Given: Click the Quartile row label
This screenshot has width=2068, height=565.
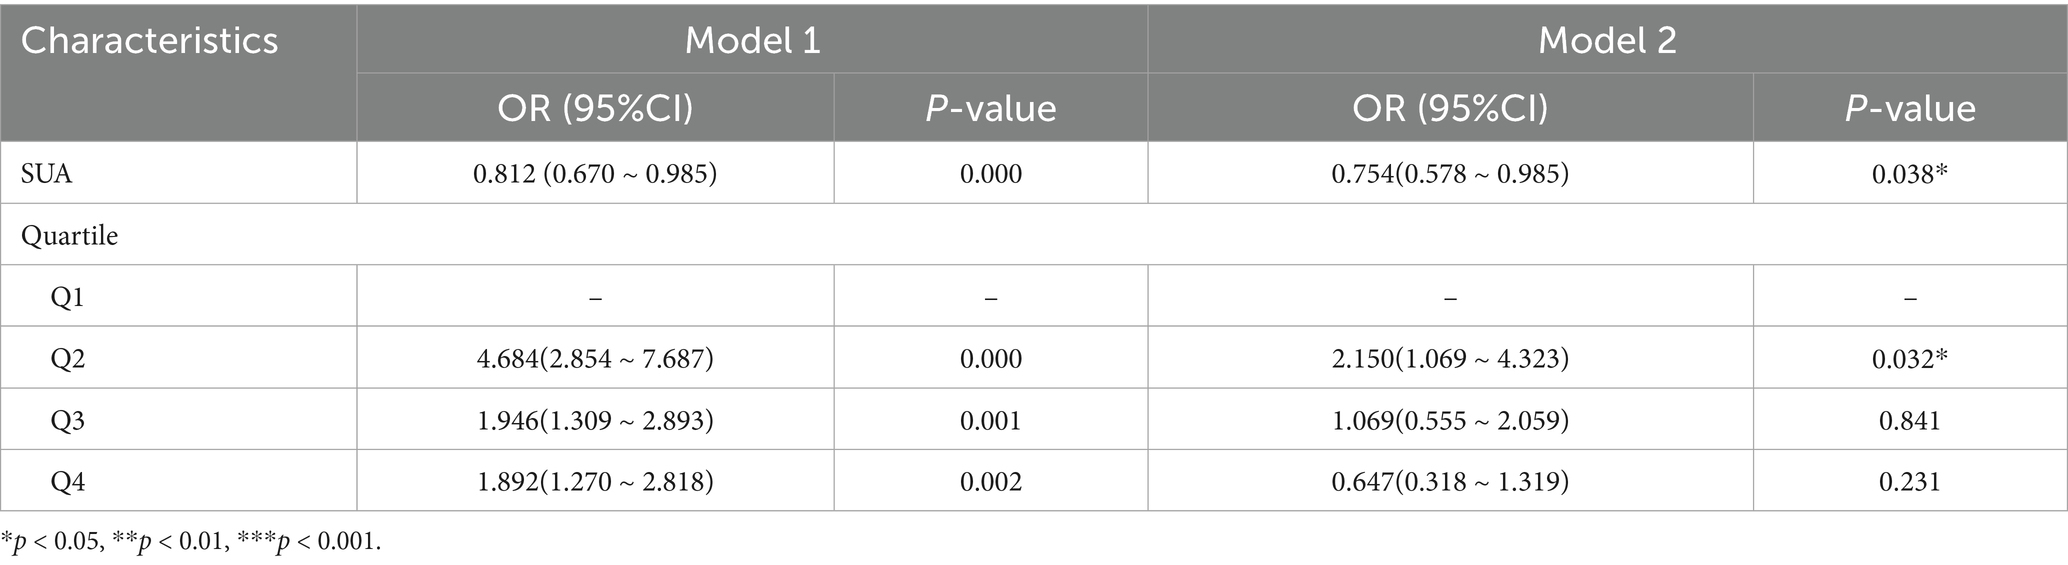Looking at the screenshot, I should click(x=70, y=236).
